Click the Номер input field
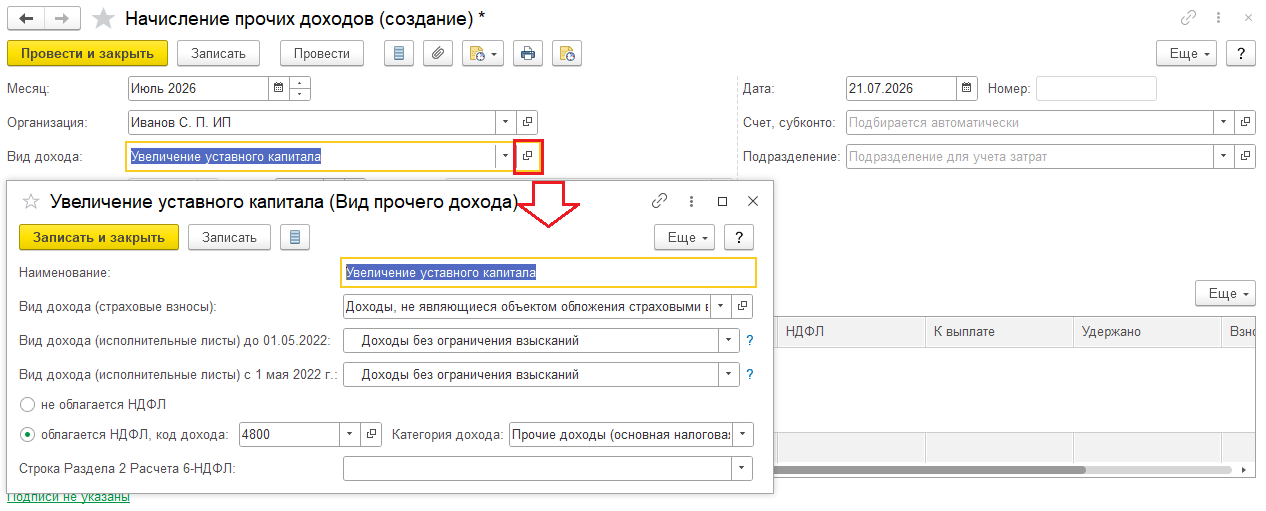Viewport: 1266px width, 511px height. [x=1096, y=88]
